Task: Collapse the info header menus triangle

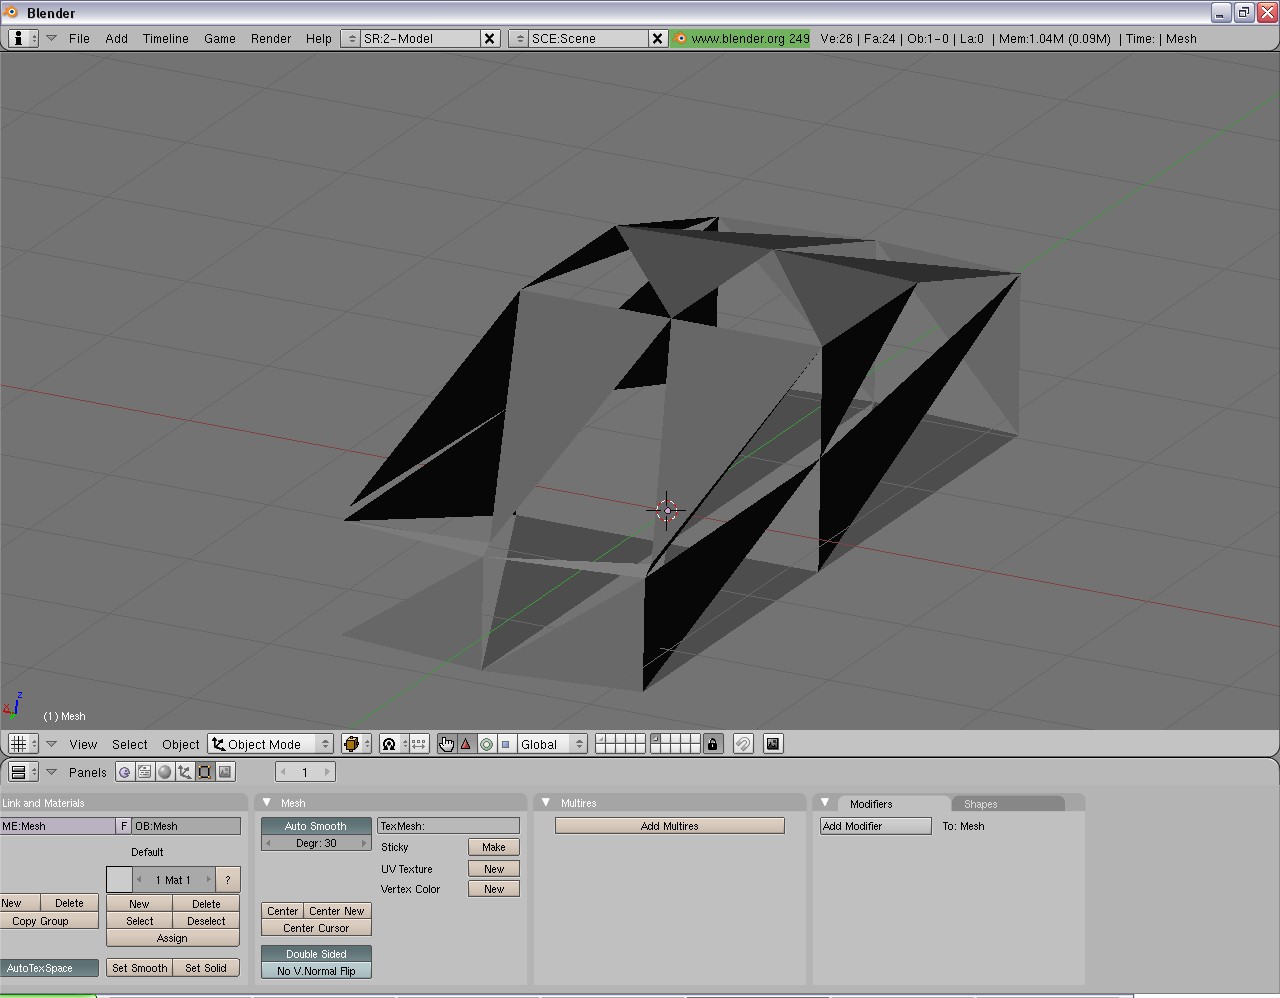Action: [51, 38]
